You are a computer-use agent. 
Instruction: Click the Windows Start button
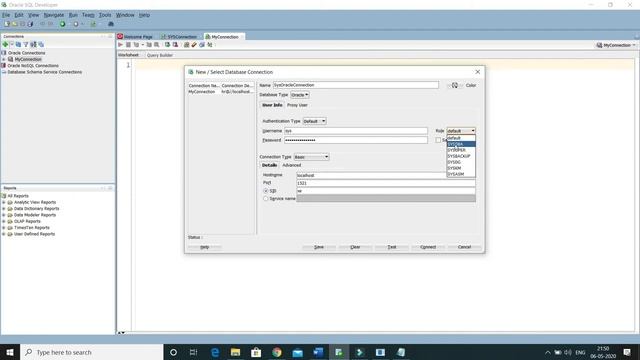coord(10,352)
